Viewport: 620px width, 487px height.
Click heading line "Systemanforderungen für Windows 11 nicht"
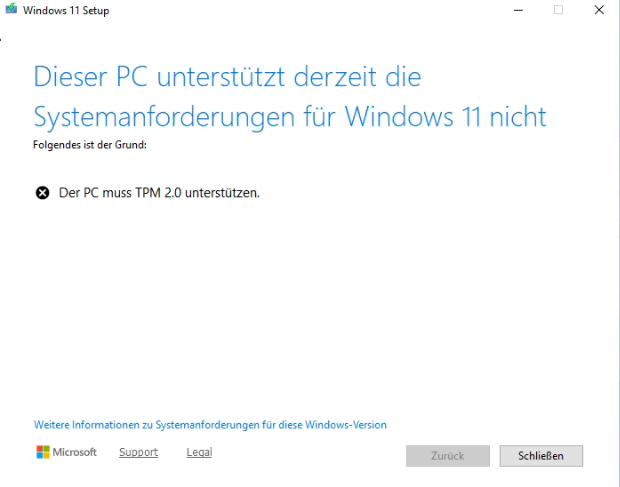pyautogui.click(x=290, y=116)
